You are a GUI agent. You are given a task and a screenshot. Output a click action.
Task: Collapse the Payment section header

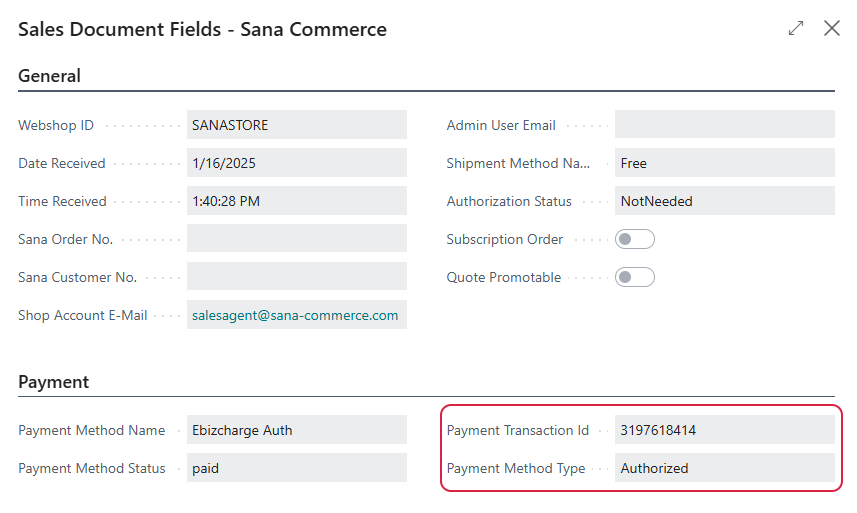click(x=54, y=382)
